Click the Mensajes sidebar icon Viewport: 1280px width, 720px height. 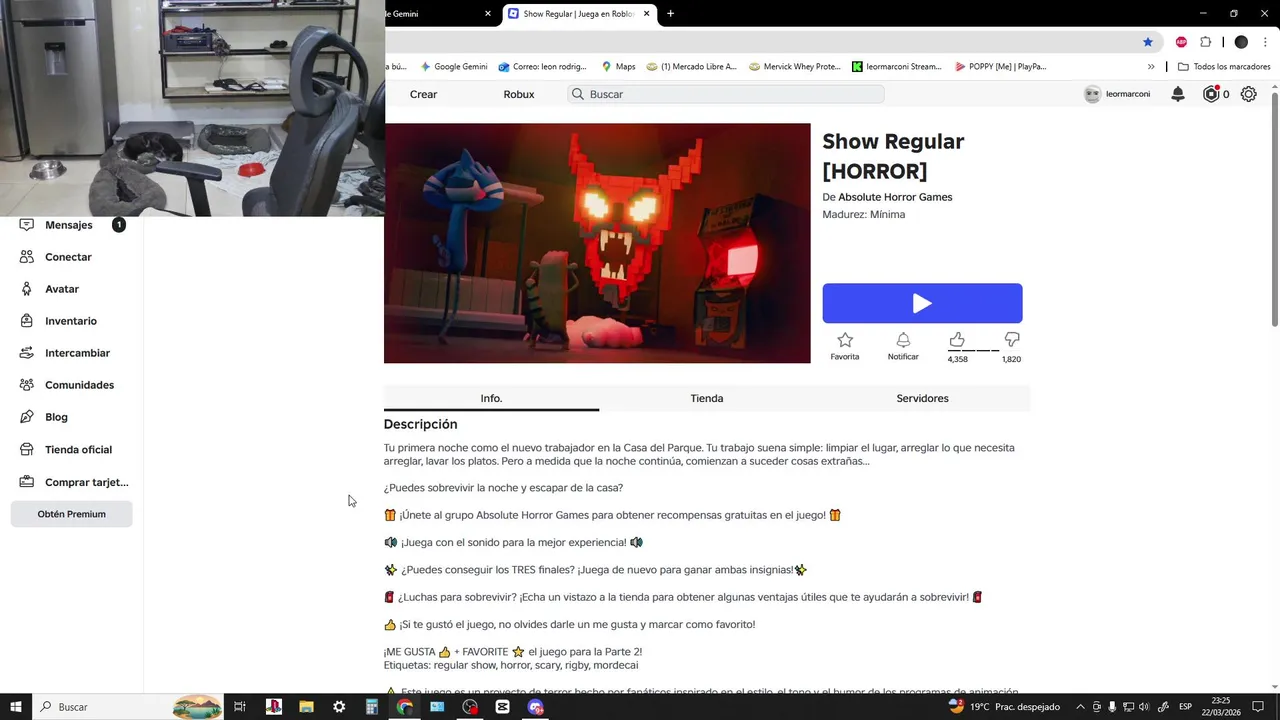(26, 225)
